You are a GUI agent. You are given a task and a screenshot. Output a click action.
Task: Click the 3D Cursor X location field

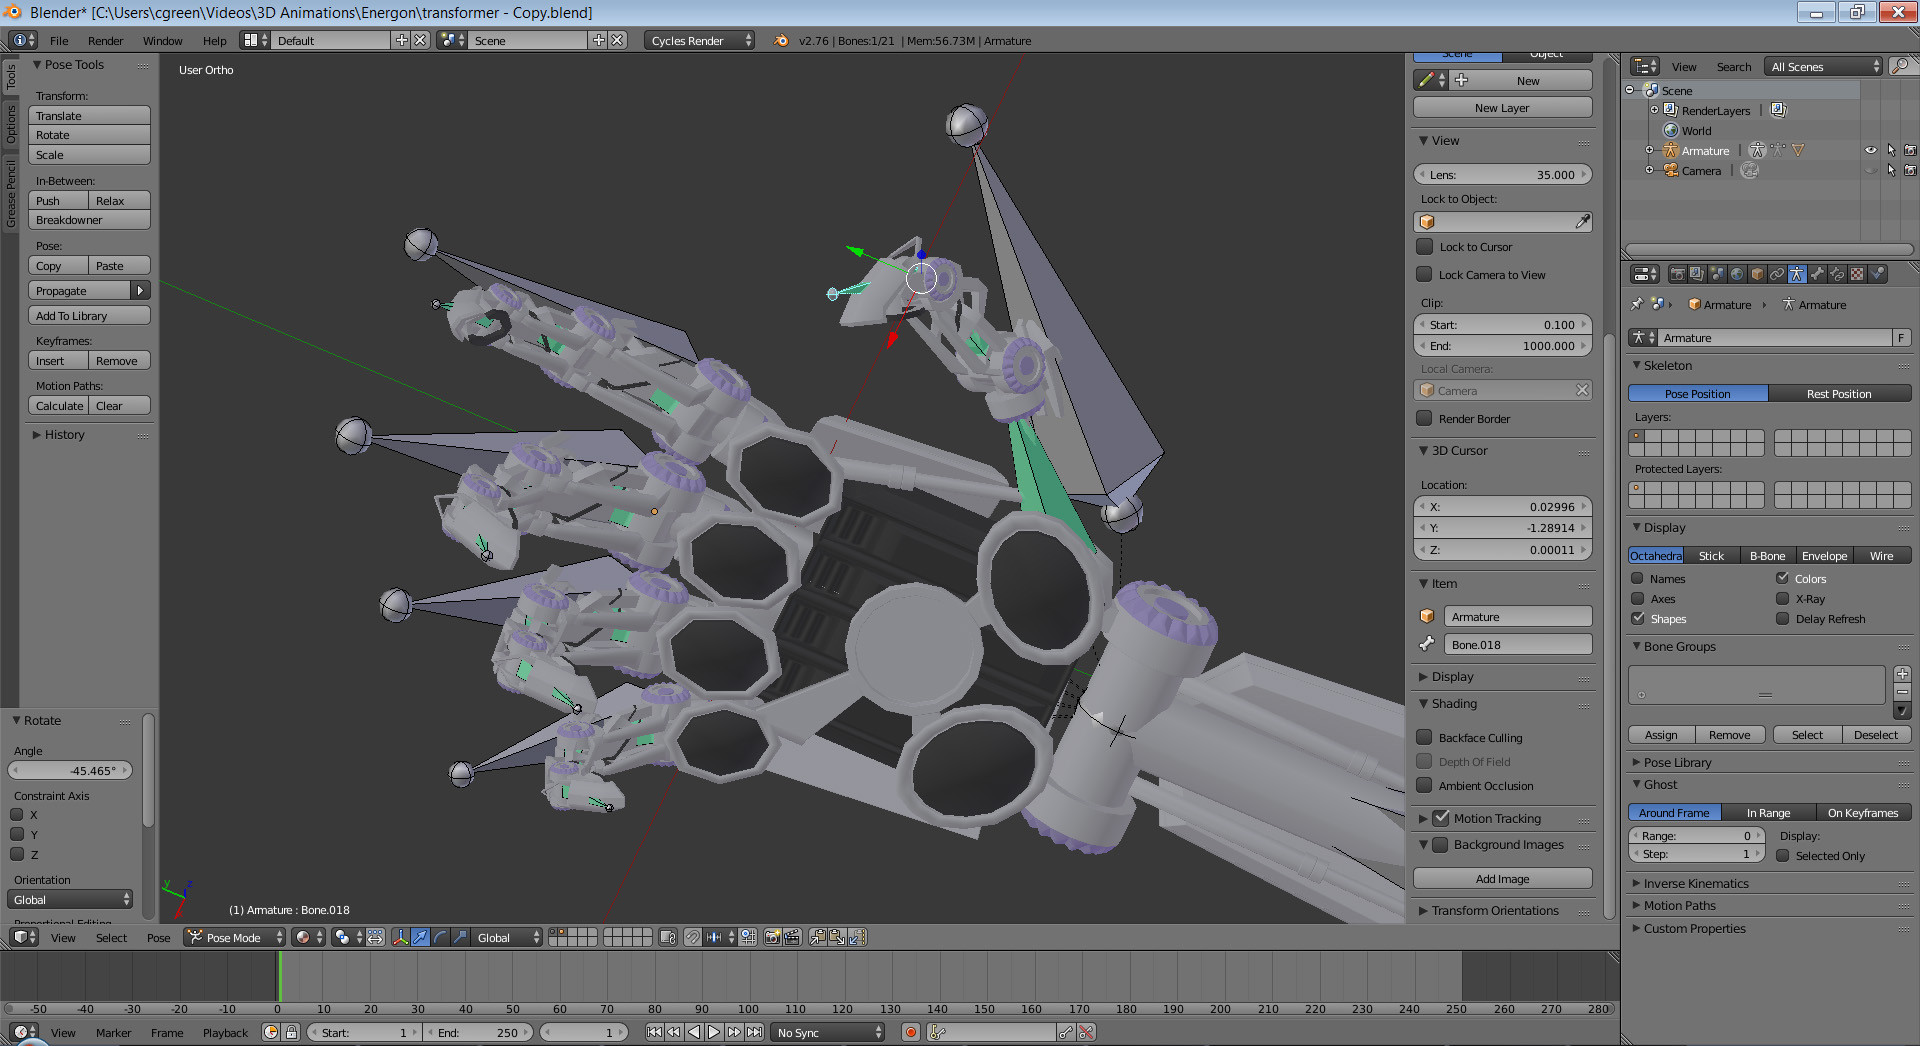click(1502, 506)
